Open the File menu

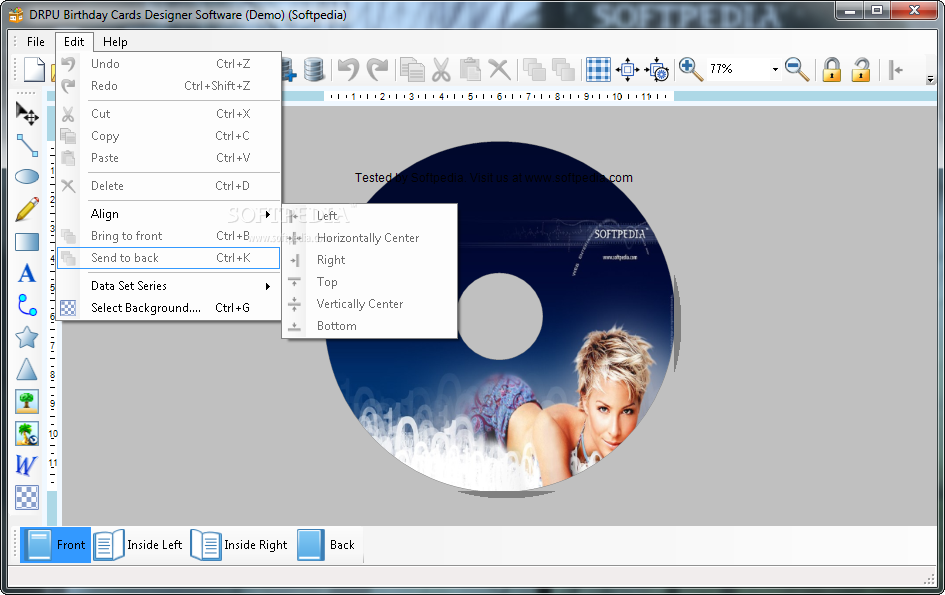coord(36,42)
